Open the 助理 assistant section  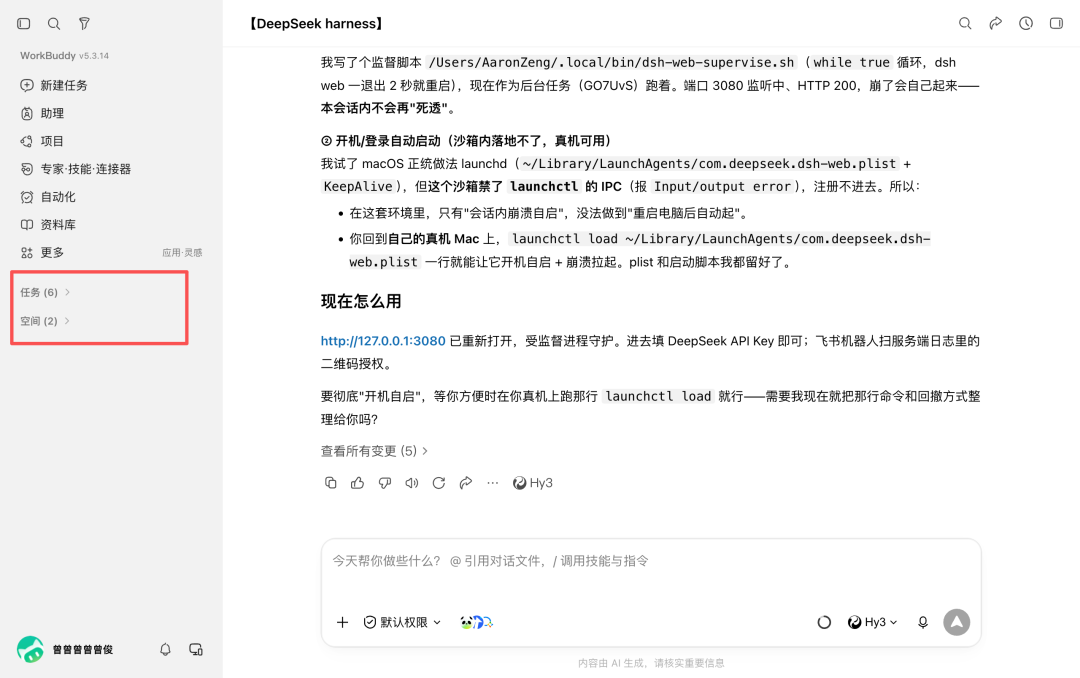(42, 113)
